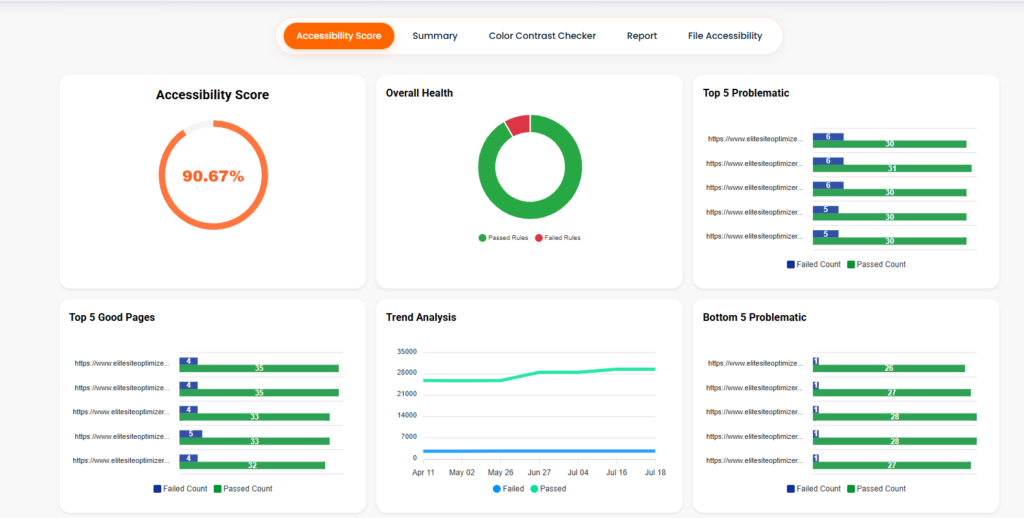1024x518 pixels.
Task: Open the Color Contrast Checker tab
Action: [x=542, y=36]
